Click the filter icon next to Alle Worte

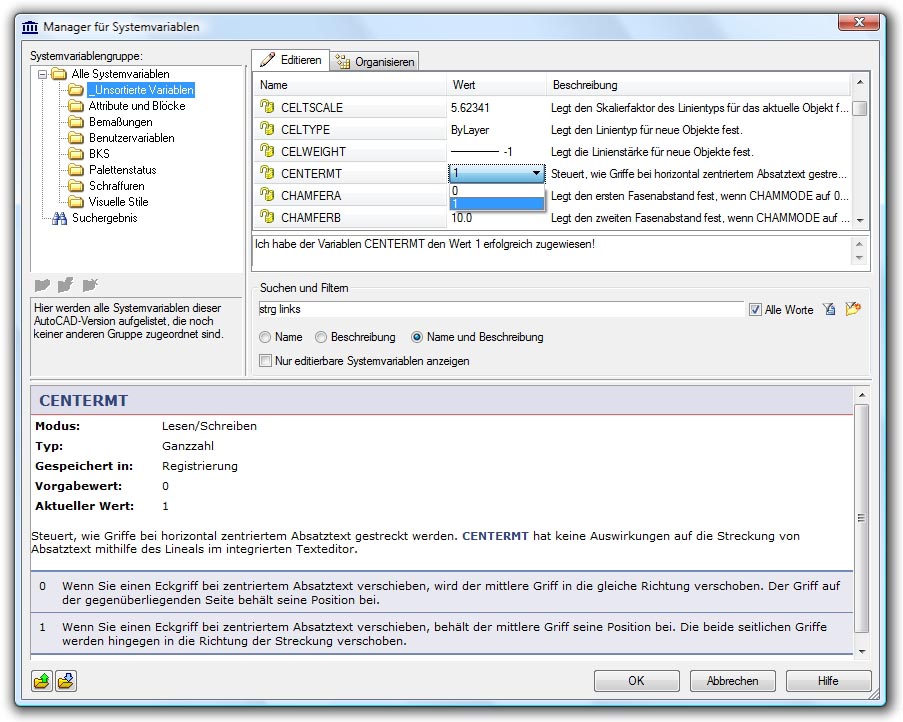(x=829, y=309)
